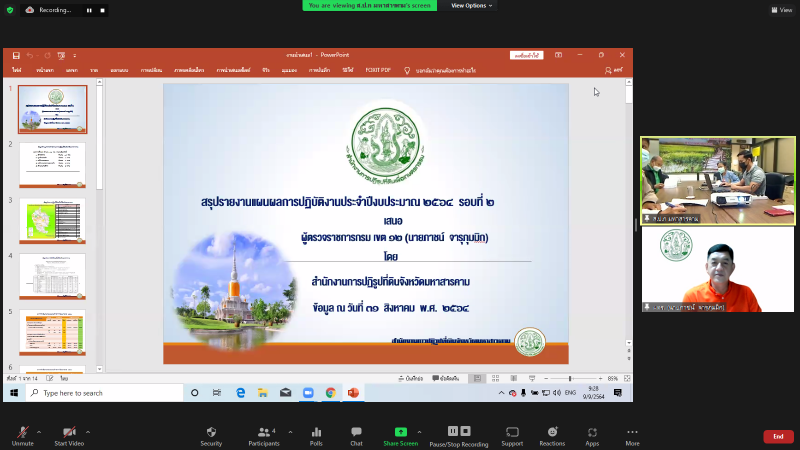
Task: Click the Type here to search box
Action: [x=104, y=393]
